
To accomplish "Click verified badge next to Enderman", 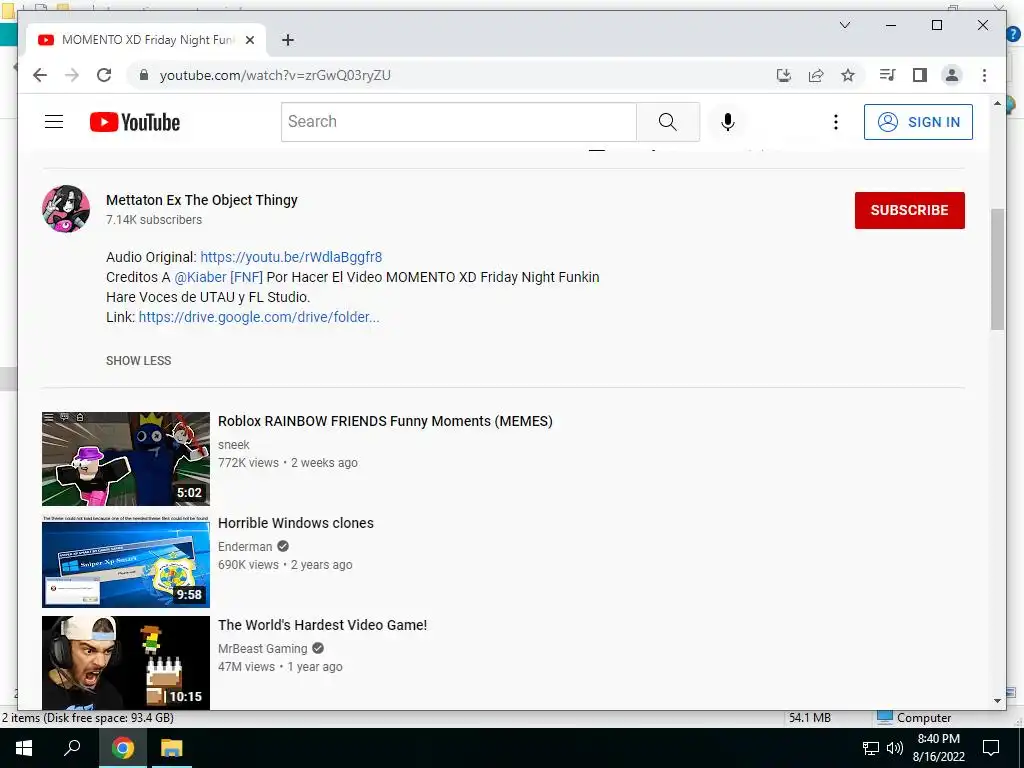I will click(x=283, y=546).
